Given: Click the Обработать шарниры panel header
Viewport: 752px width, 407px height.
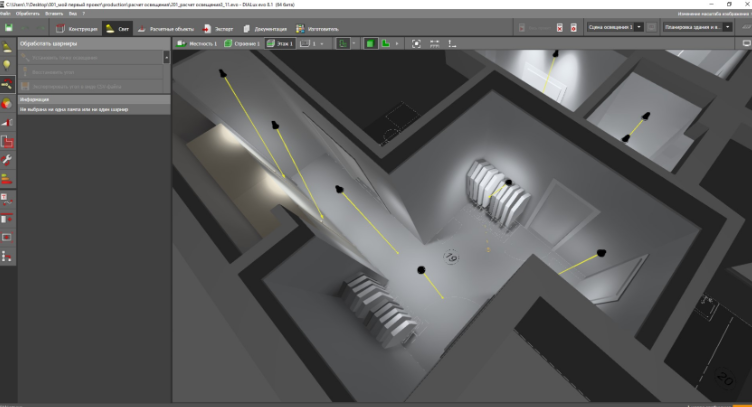Looking at the screenshot, I should (94, 44).
